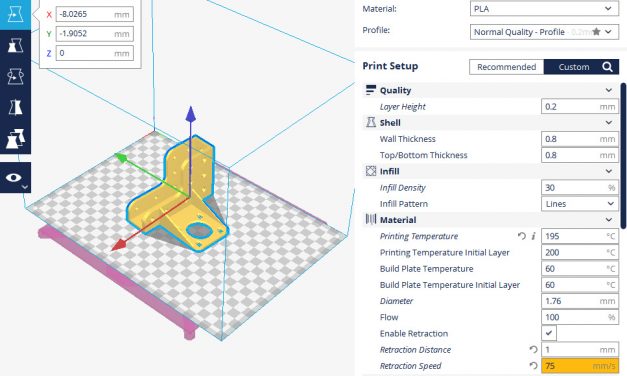Edit the Wall Thickness value field
This screenshot has height=376, width=627.
(579, 139)
